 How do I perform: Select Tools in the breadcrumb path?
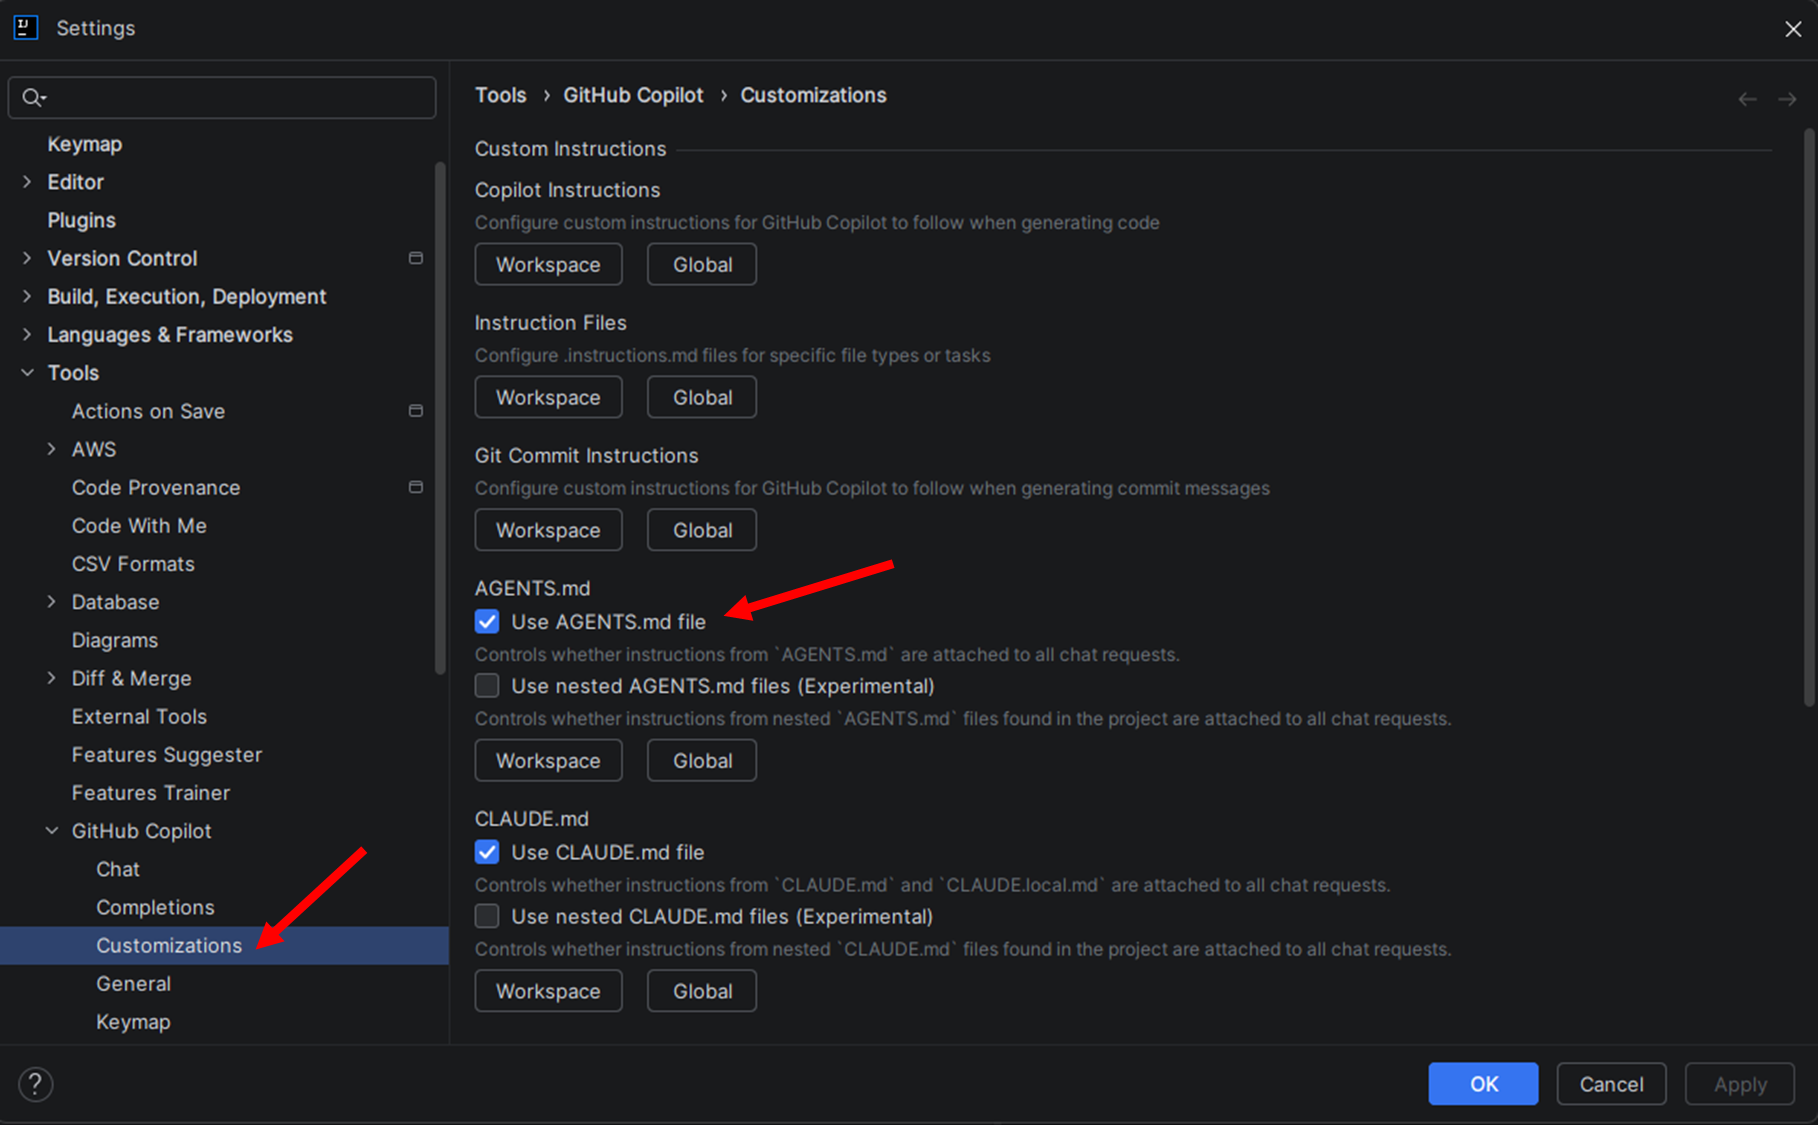pyautogui.click(x=500, y=95)
